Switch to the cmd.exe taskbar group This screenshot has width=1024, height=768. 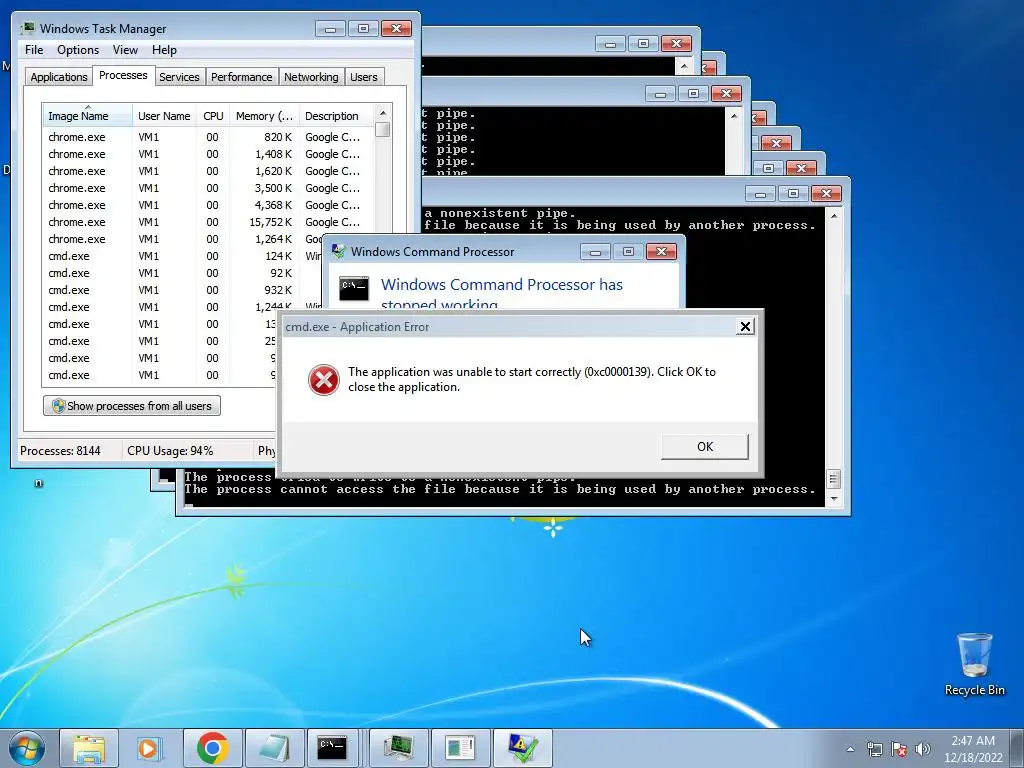tap(332, 748)
